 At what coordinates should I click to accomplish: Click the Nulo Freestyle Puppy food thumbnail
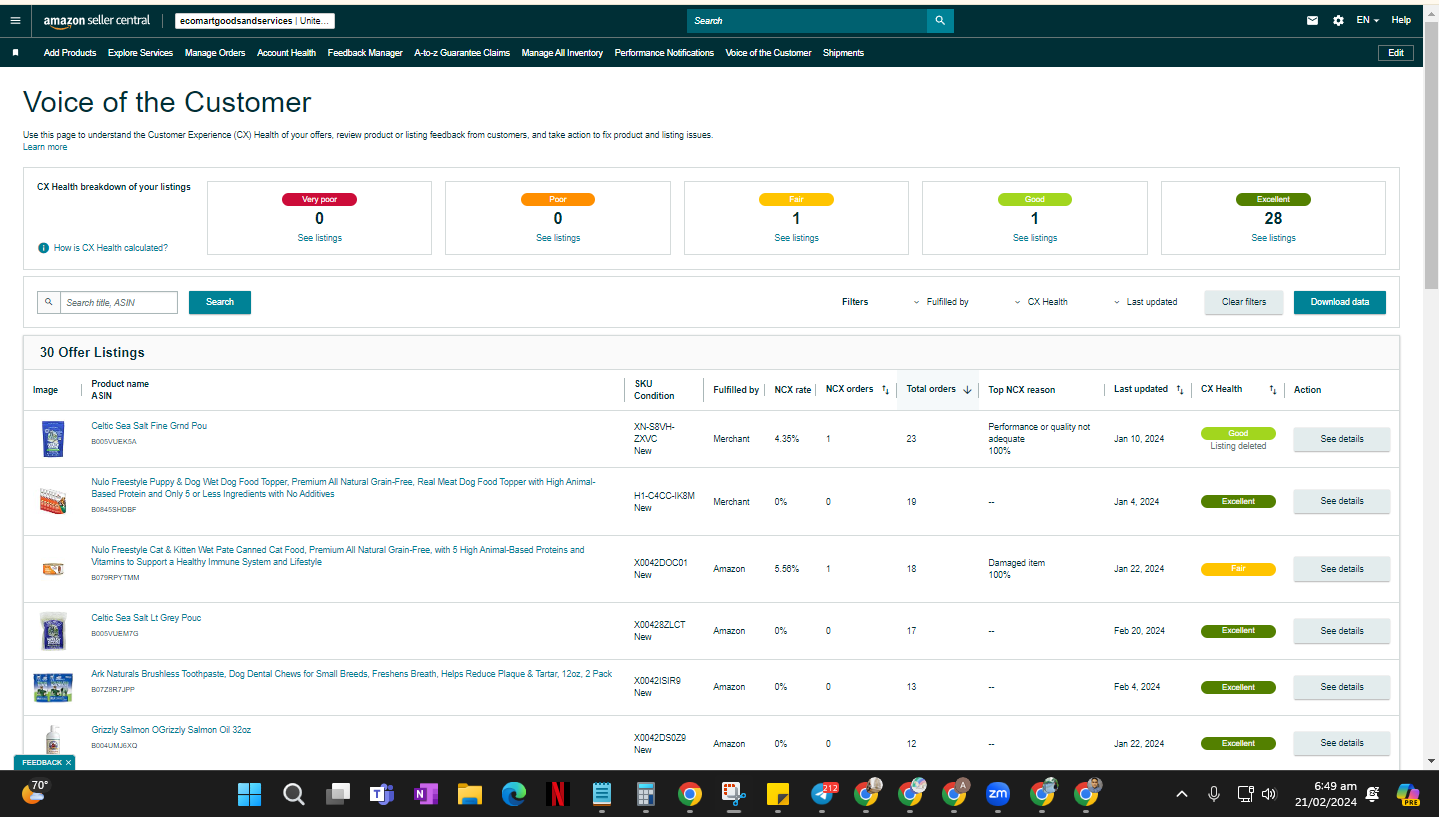pyautogui.click(x=53, y=501)
